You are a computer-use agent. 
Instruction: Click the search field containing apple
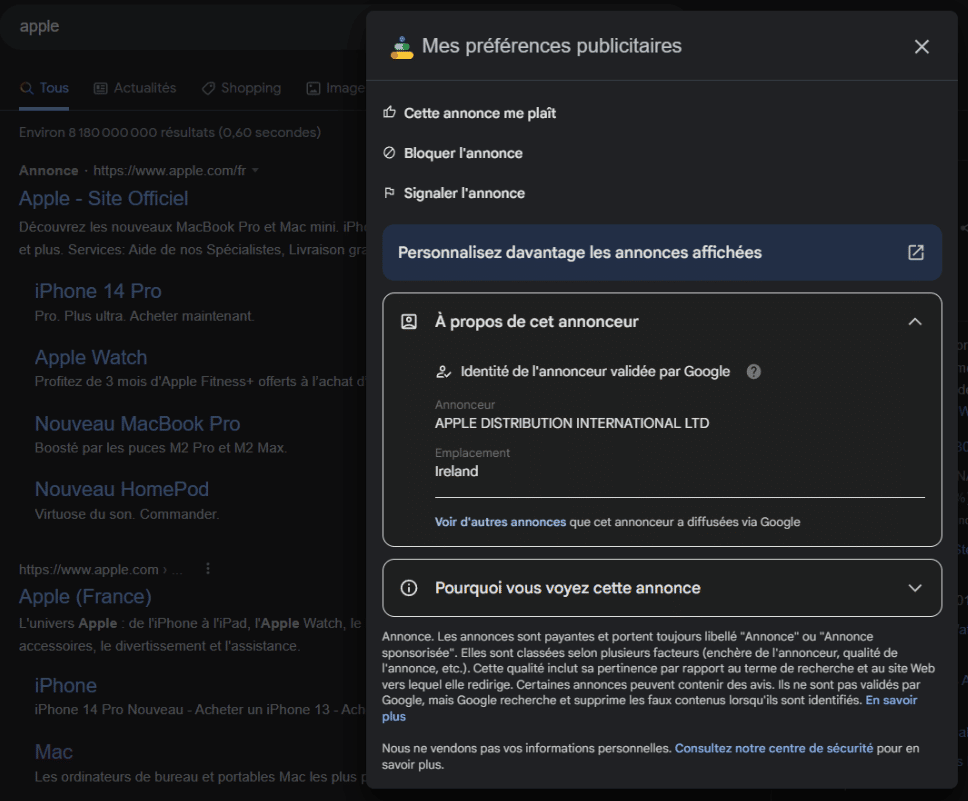(x=183, y=27)
